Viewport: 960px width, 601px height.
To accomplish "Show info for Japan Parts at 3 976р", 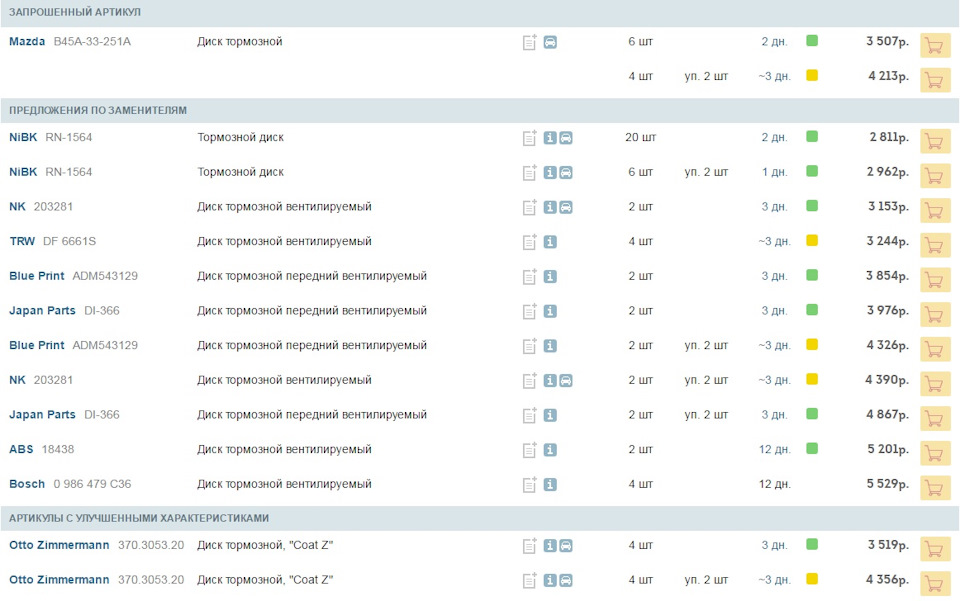I will pos(550,312).
